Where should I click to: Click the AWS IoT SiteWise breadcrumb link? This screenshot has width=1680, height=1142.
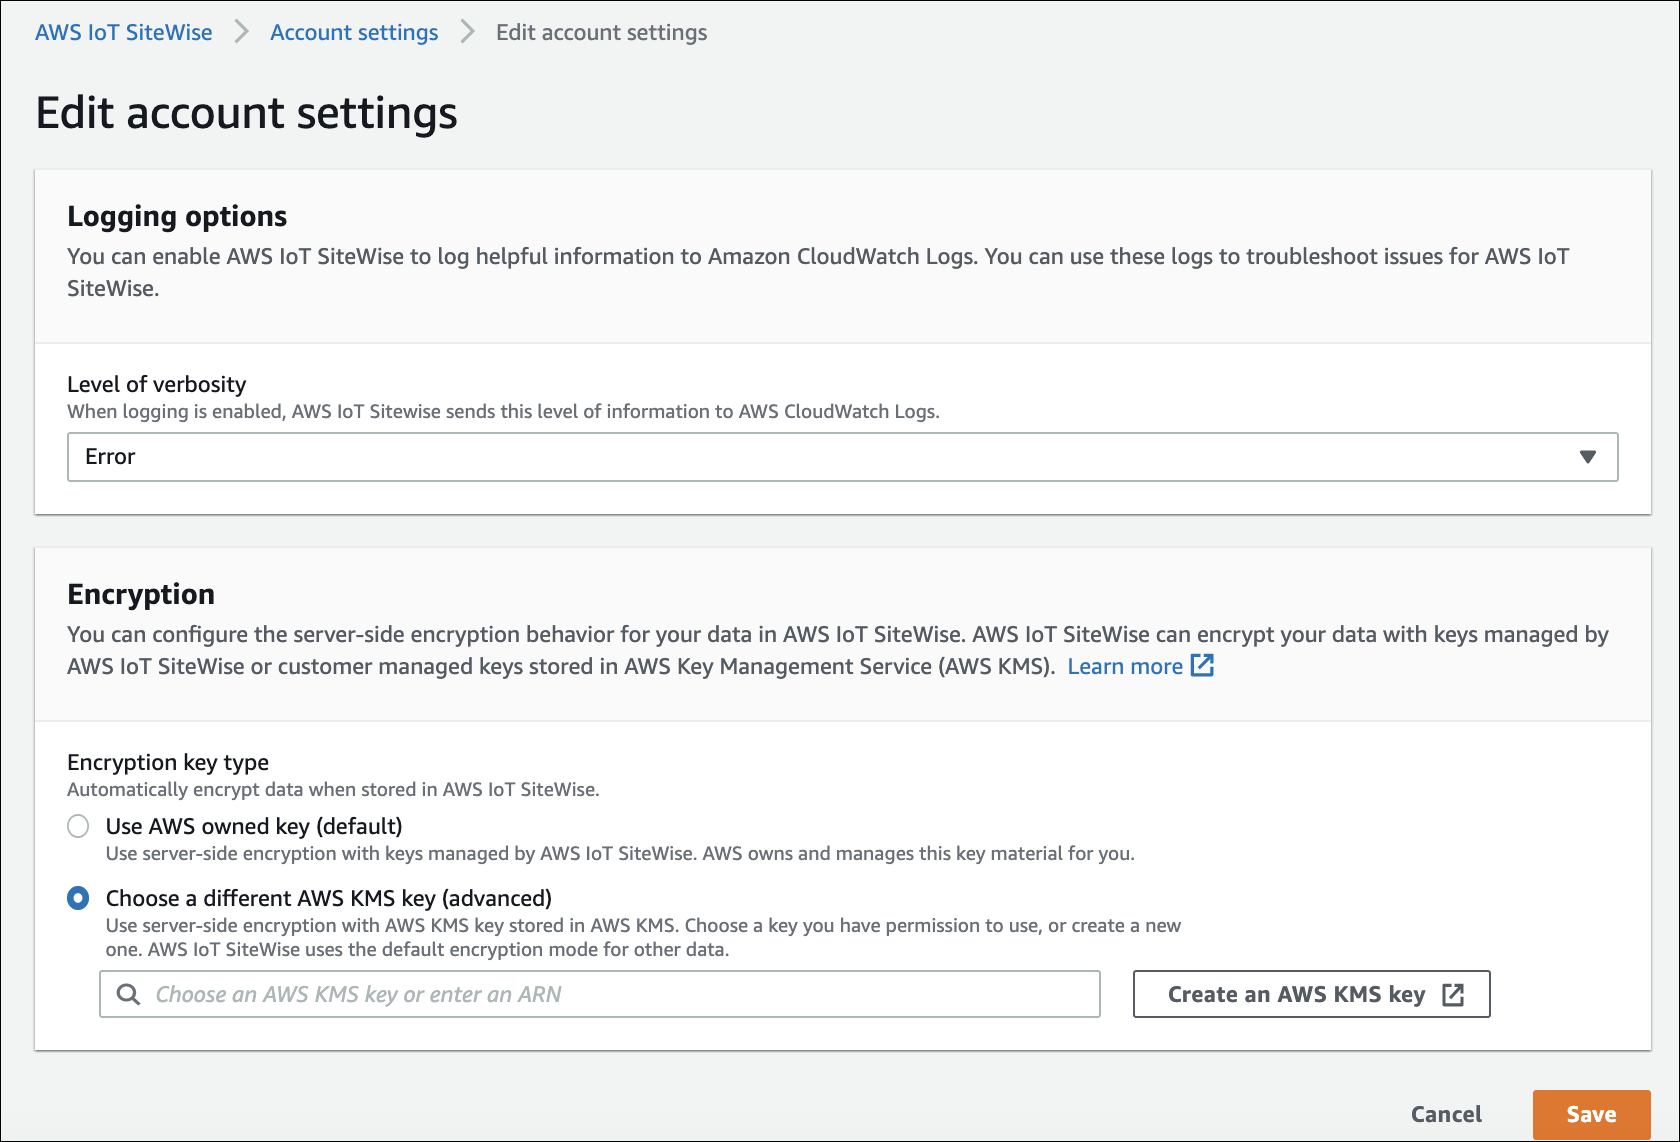124,32
